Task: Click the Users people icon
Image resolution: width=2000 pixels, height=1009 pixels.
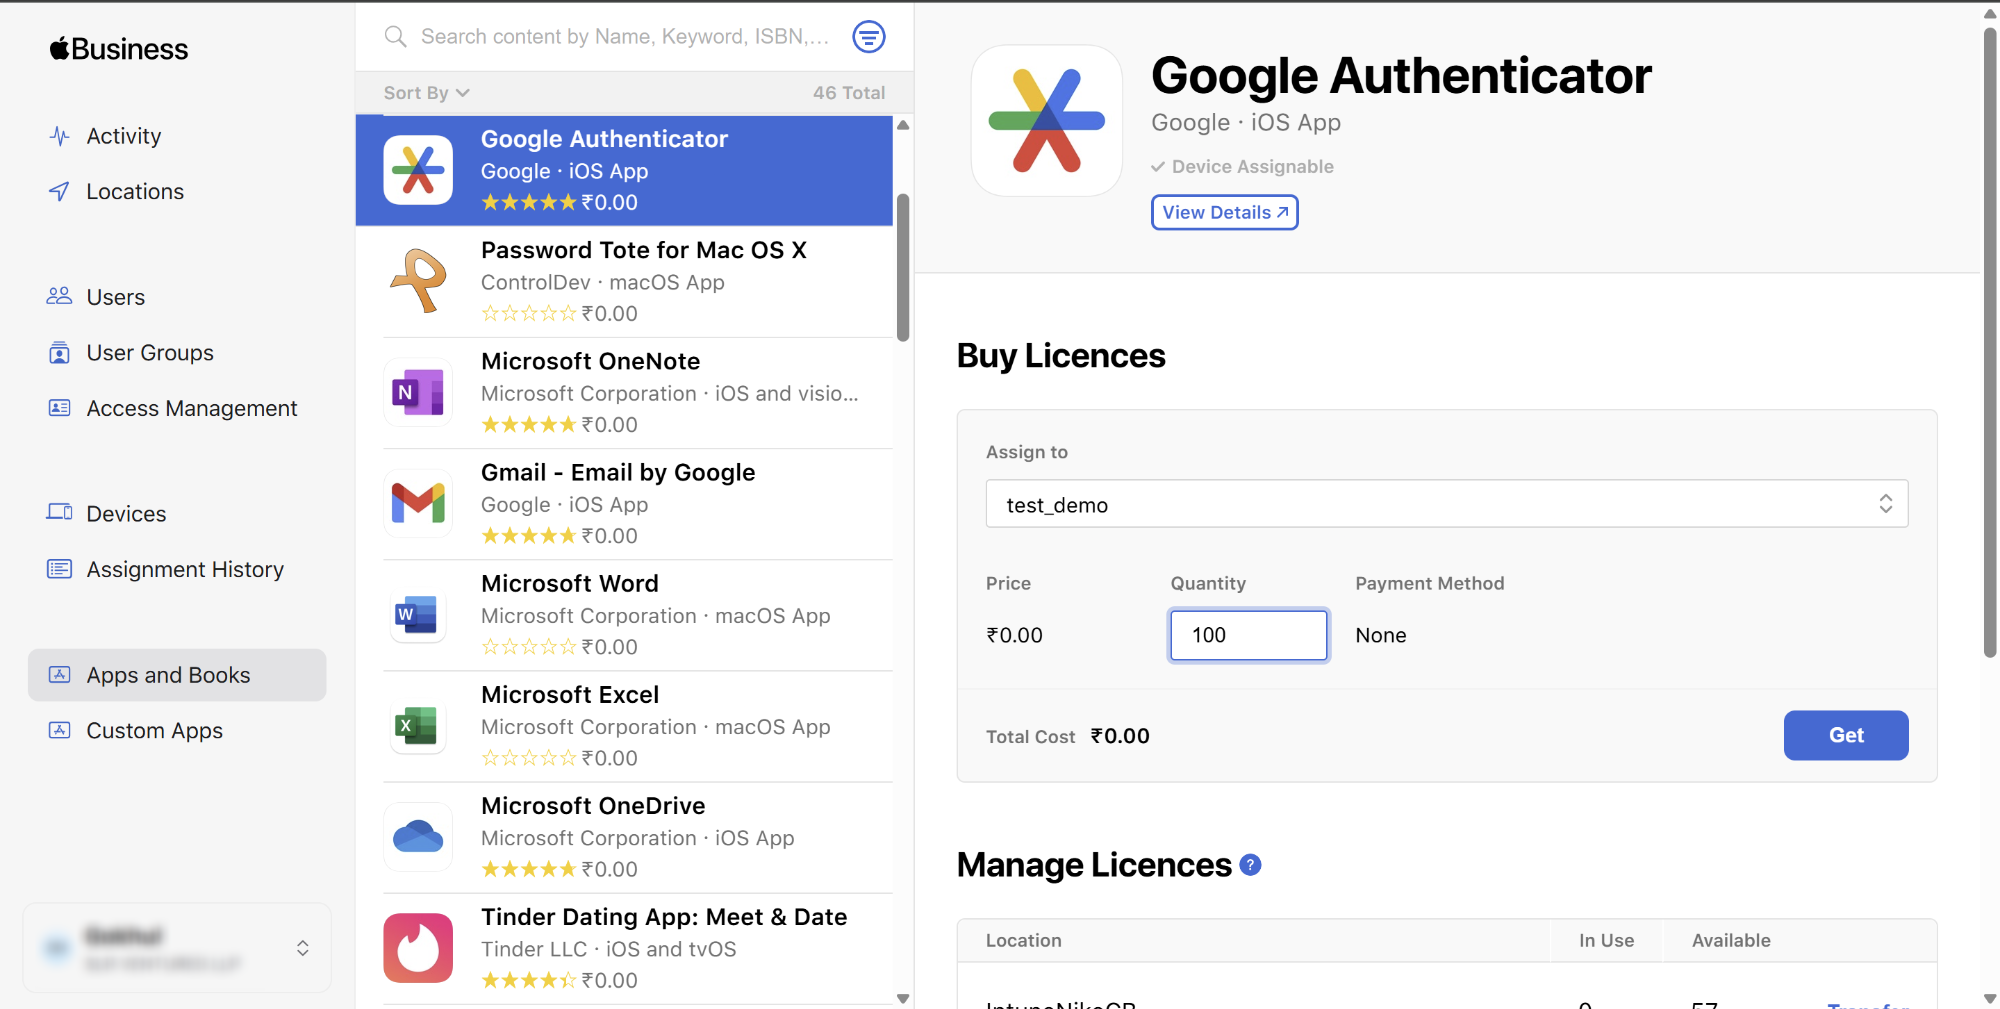Action: click(x=60, y=296)
